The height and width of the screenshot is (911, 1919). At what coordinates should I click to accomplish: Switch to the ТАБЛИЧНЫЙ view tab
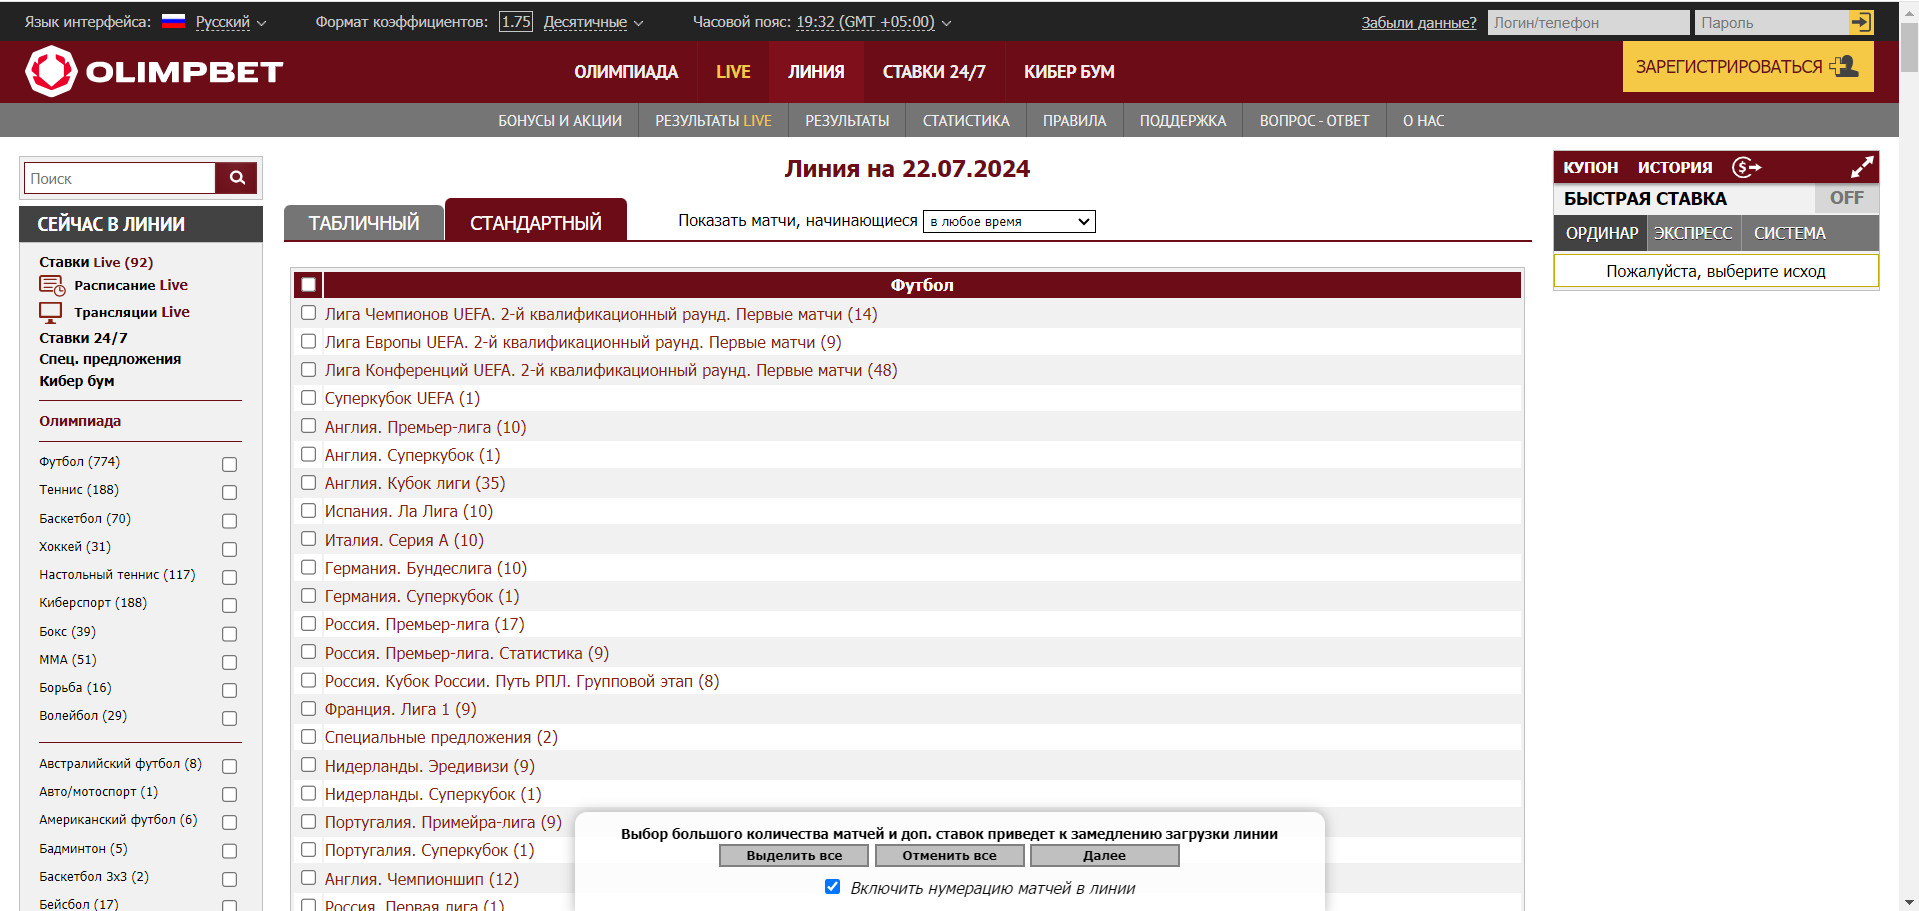[x=364, y=222]
